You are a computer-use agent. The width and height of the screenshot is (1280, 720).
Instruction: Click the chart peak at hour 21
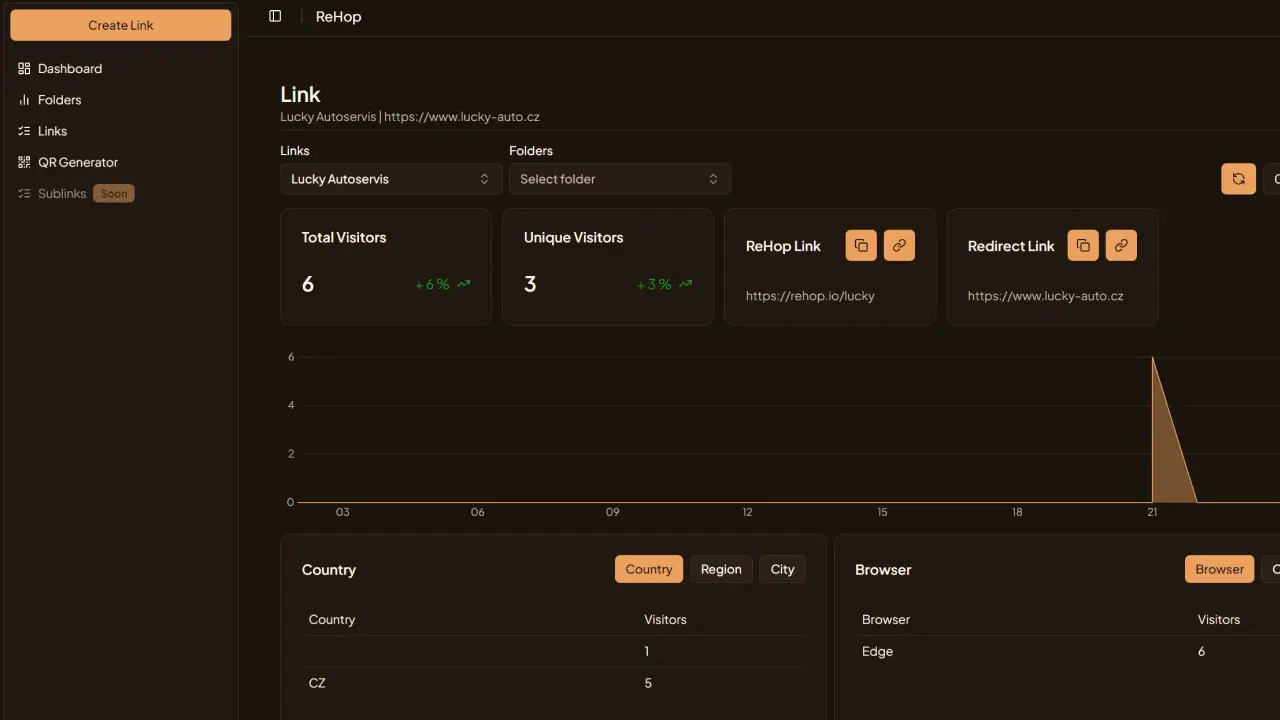tap(1153, 358)
